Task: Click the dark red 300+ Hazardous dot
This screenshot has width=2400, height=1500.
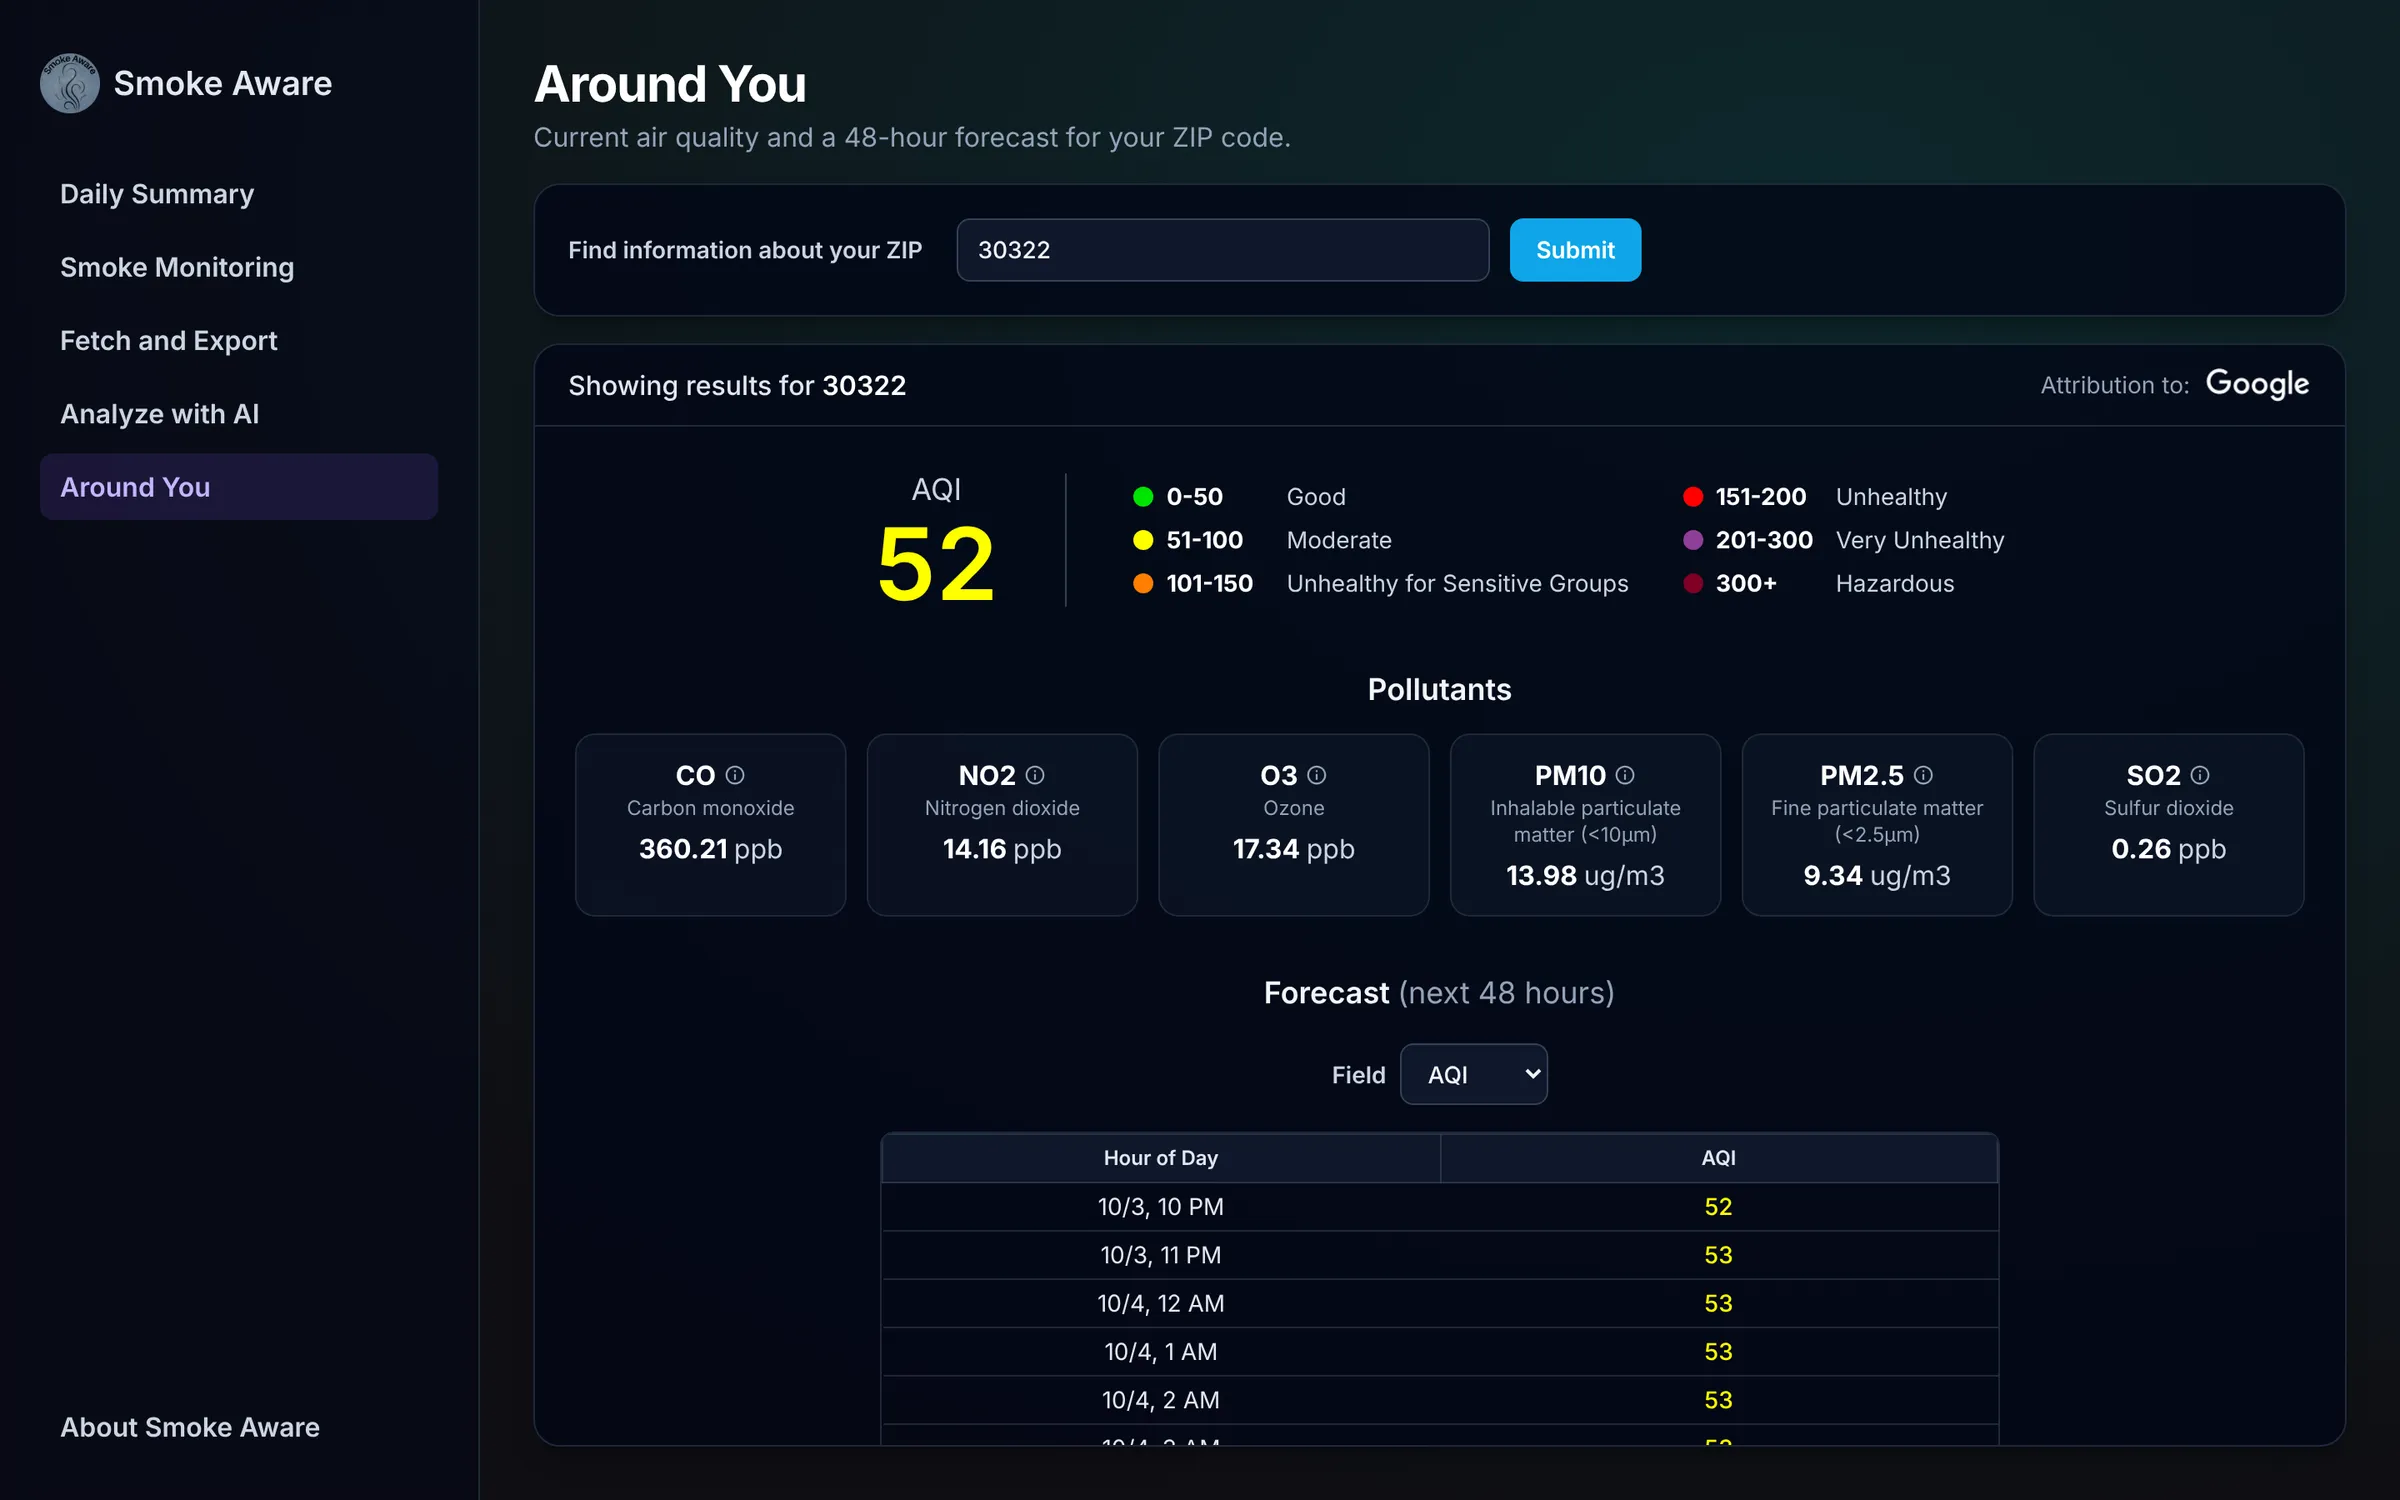Action: (1693, 583)
